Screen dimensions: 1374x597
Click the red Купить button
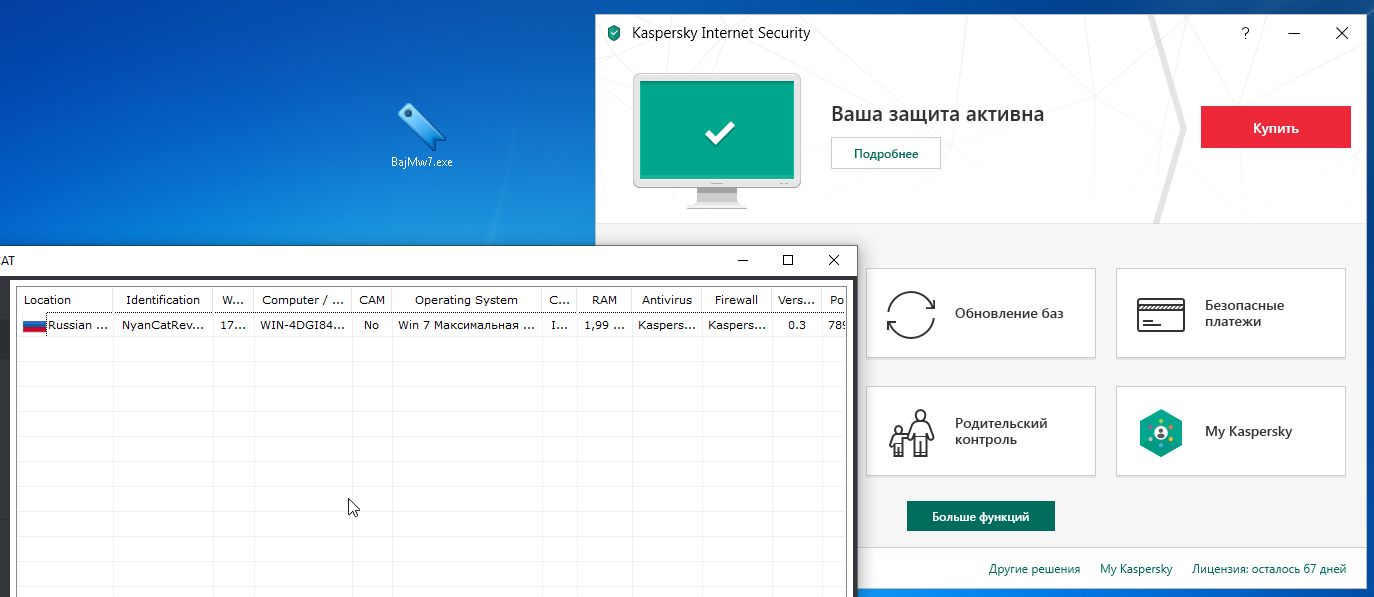point(1275,127)
